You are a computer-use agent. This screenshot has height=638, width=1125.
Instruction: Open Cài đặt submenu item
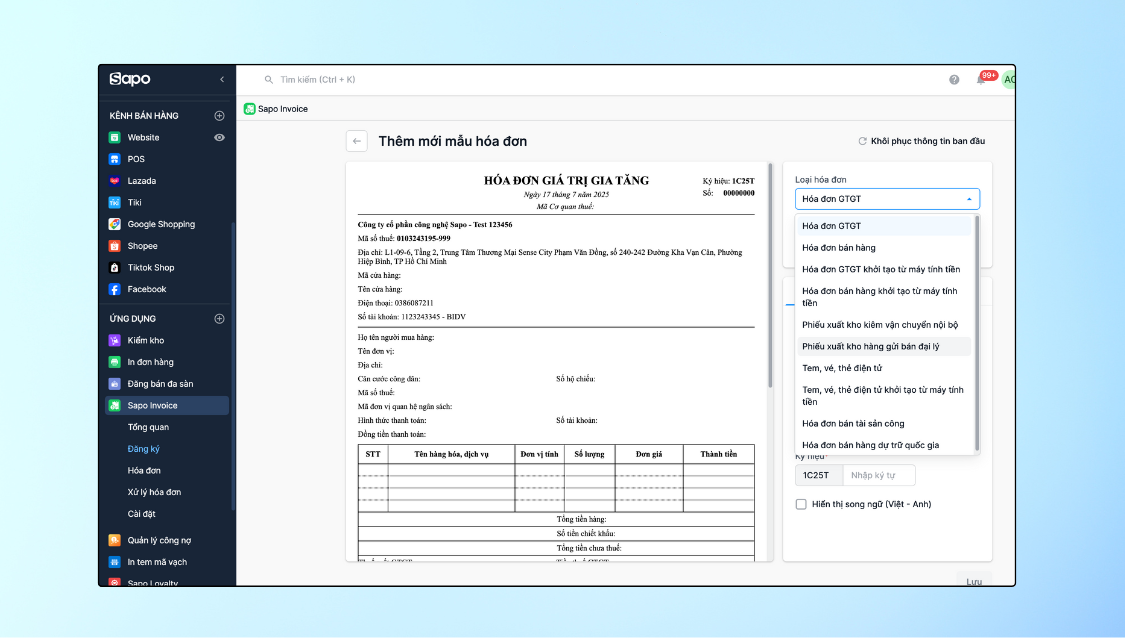141,514
